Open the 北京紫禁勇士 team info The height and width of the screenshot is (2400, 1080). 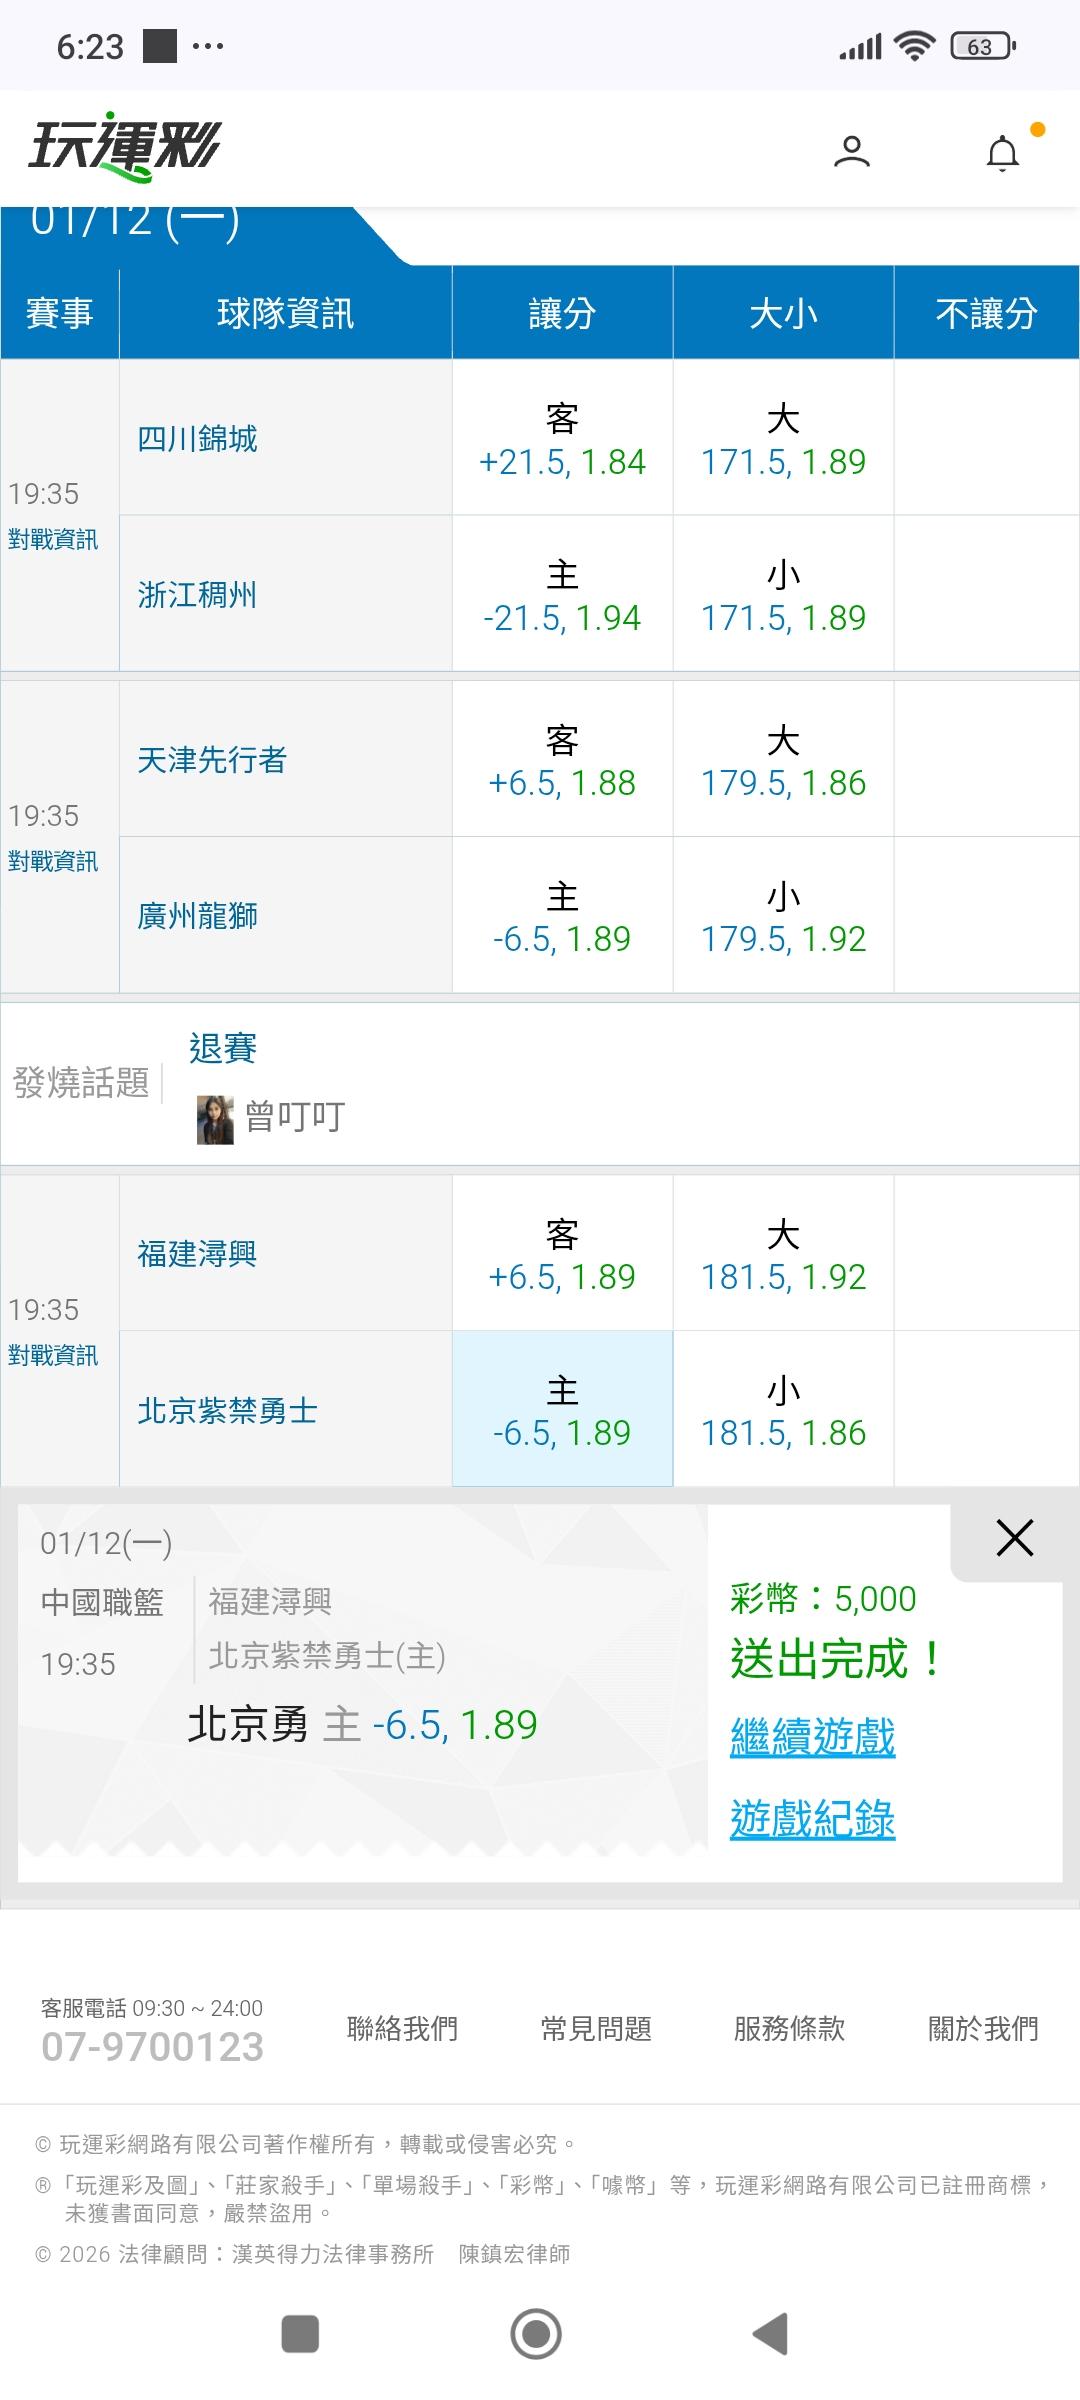coord(228,1411)
